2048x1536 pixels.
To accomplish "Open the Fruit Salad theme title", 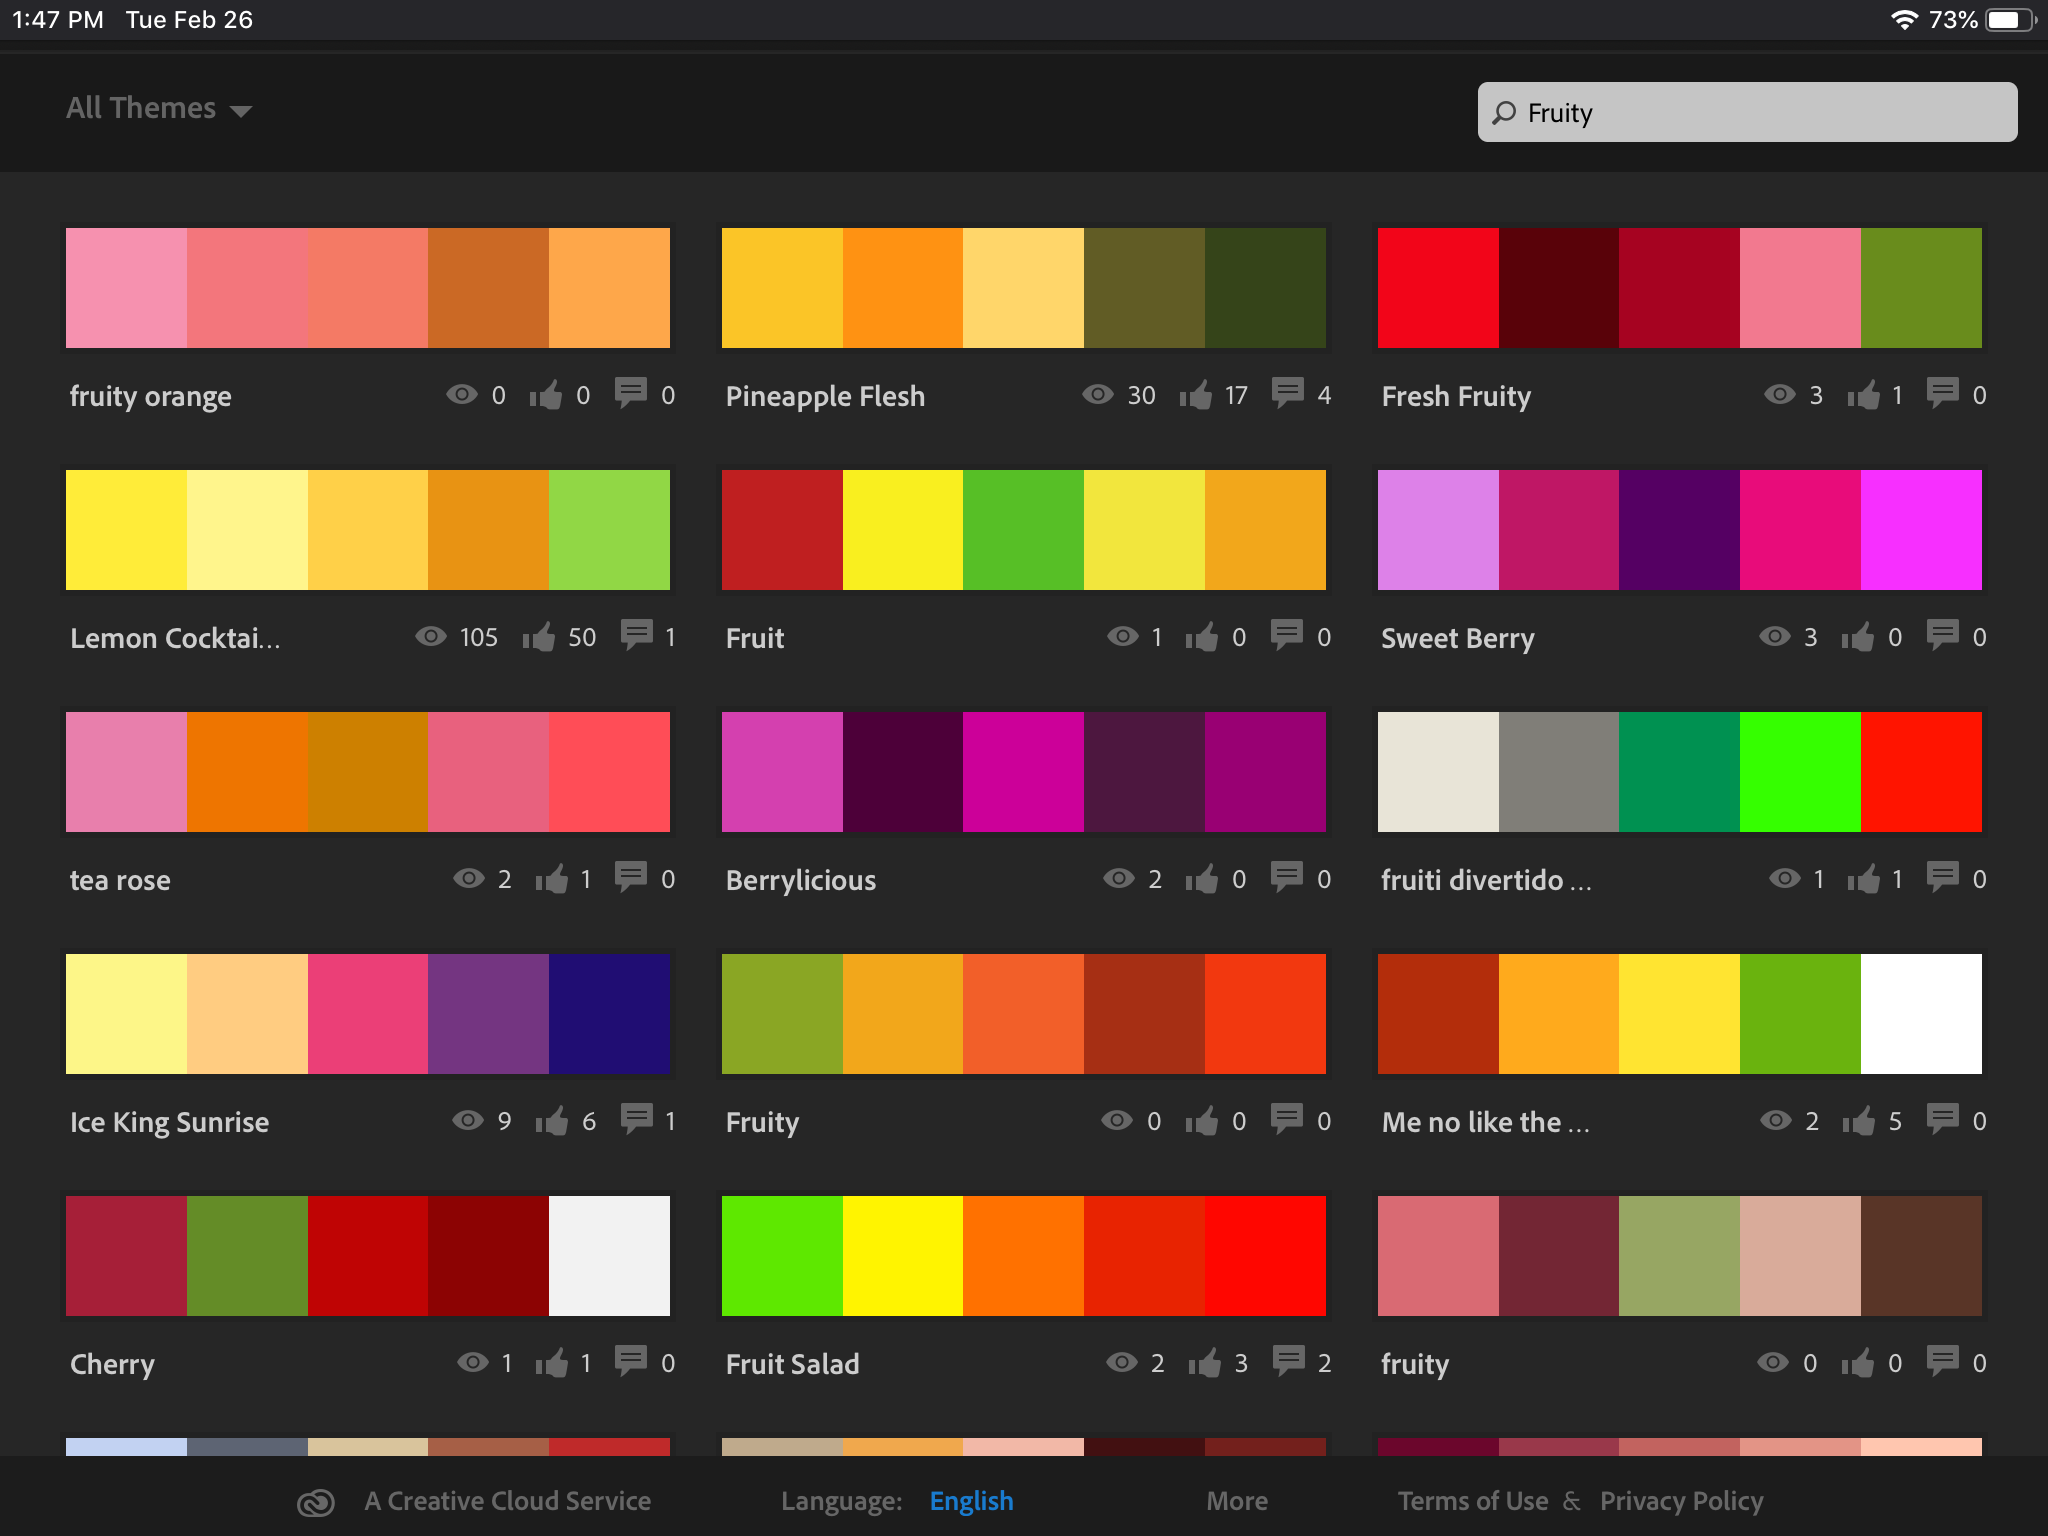I will point(793,1364).
